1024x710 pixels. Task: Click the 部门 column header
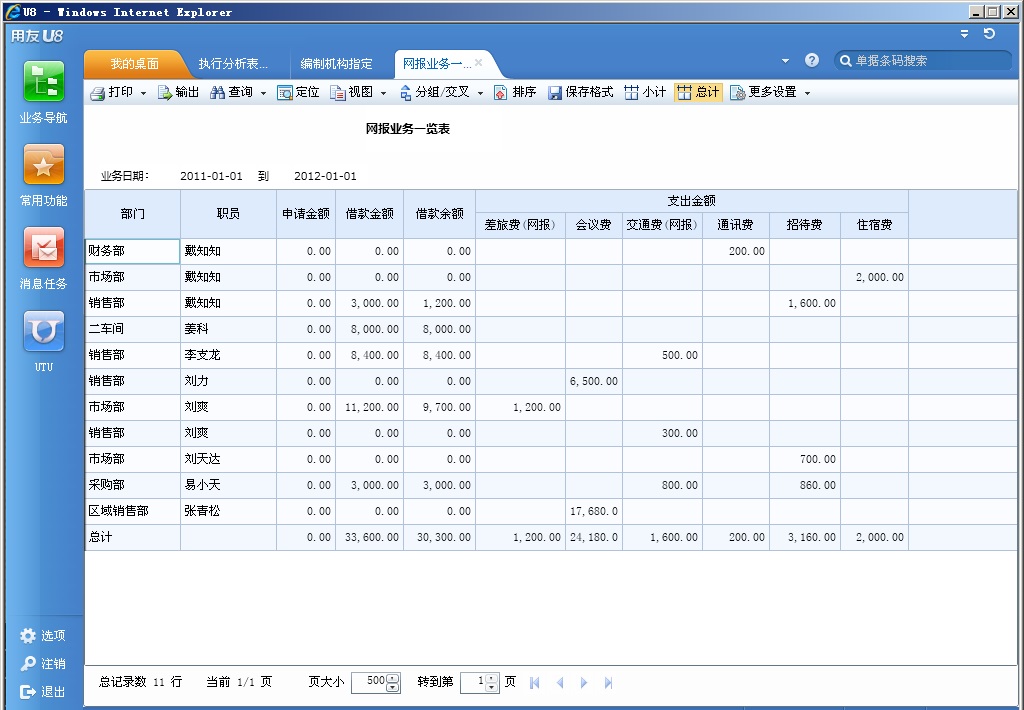[x=133, y=214]
